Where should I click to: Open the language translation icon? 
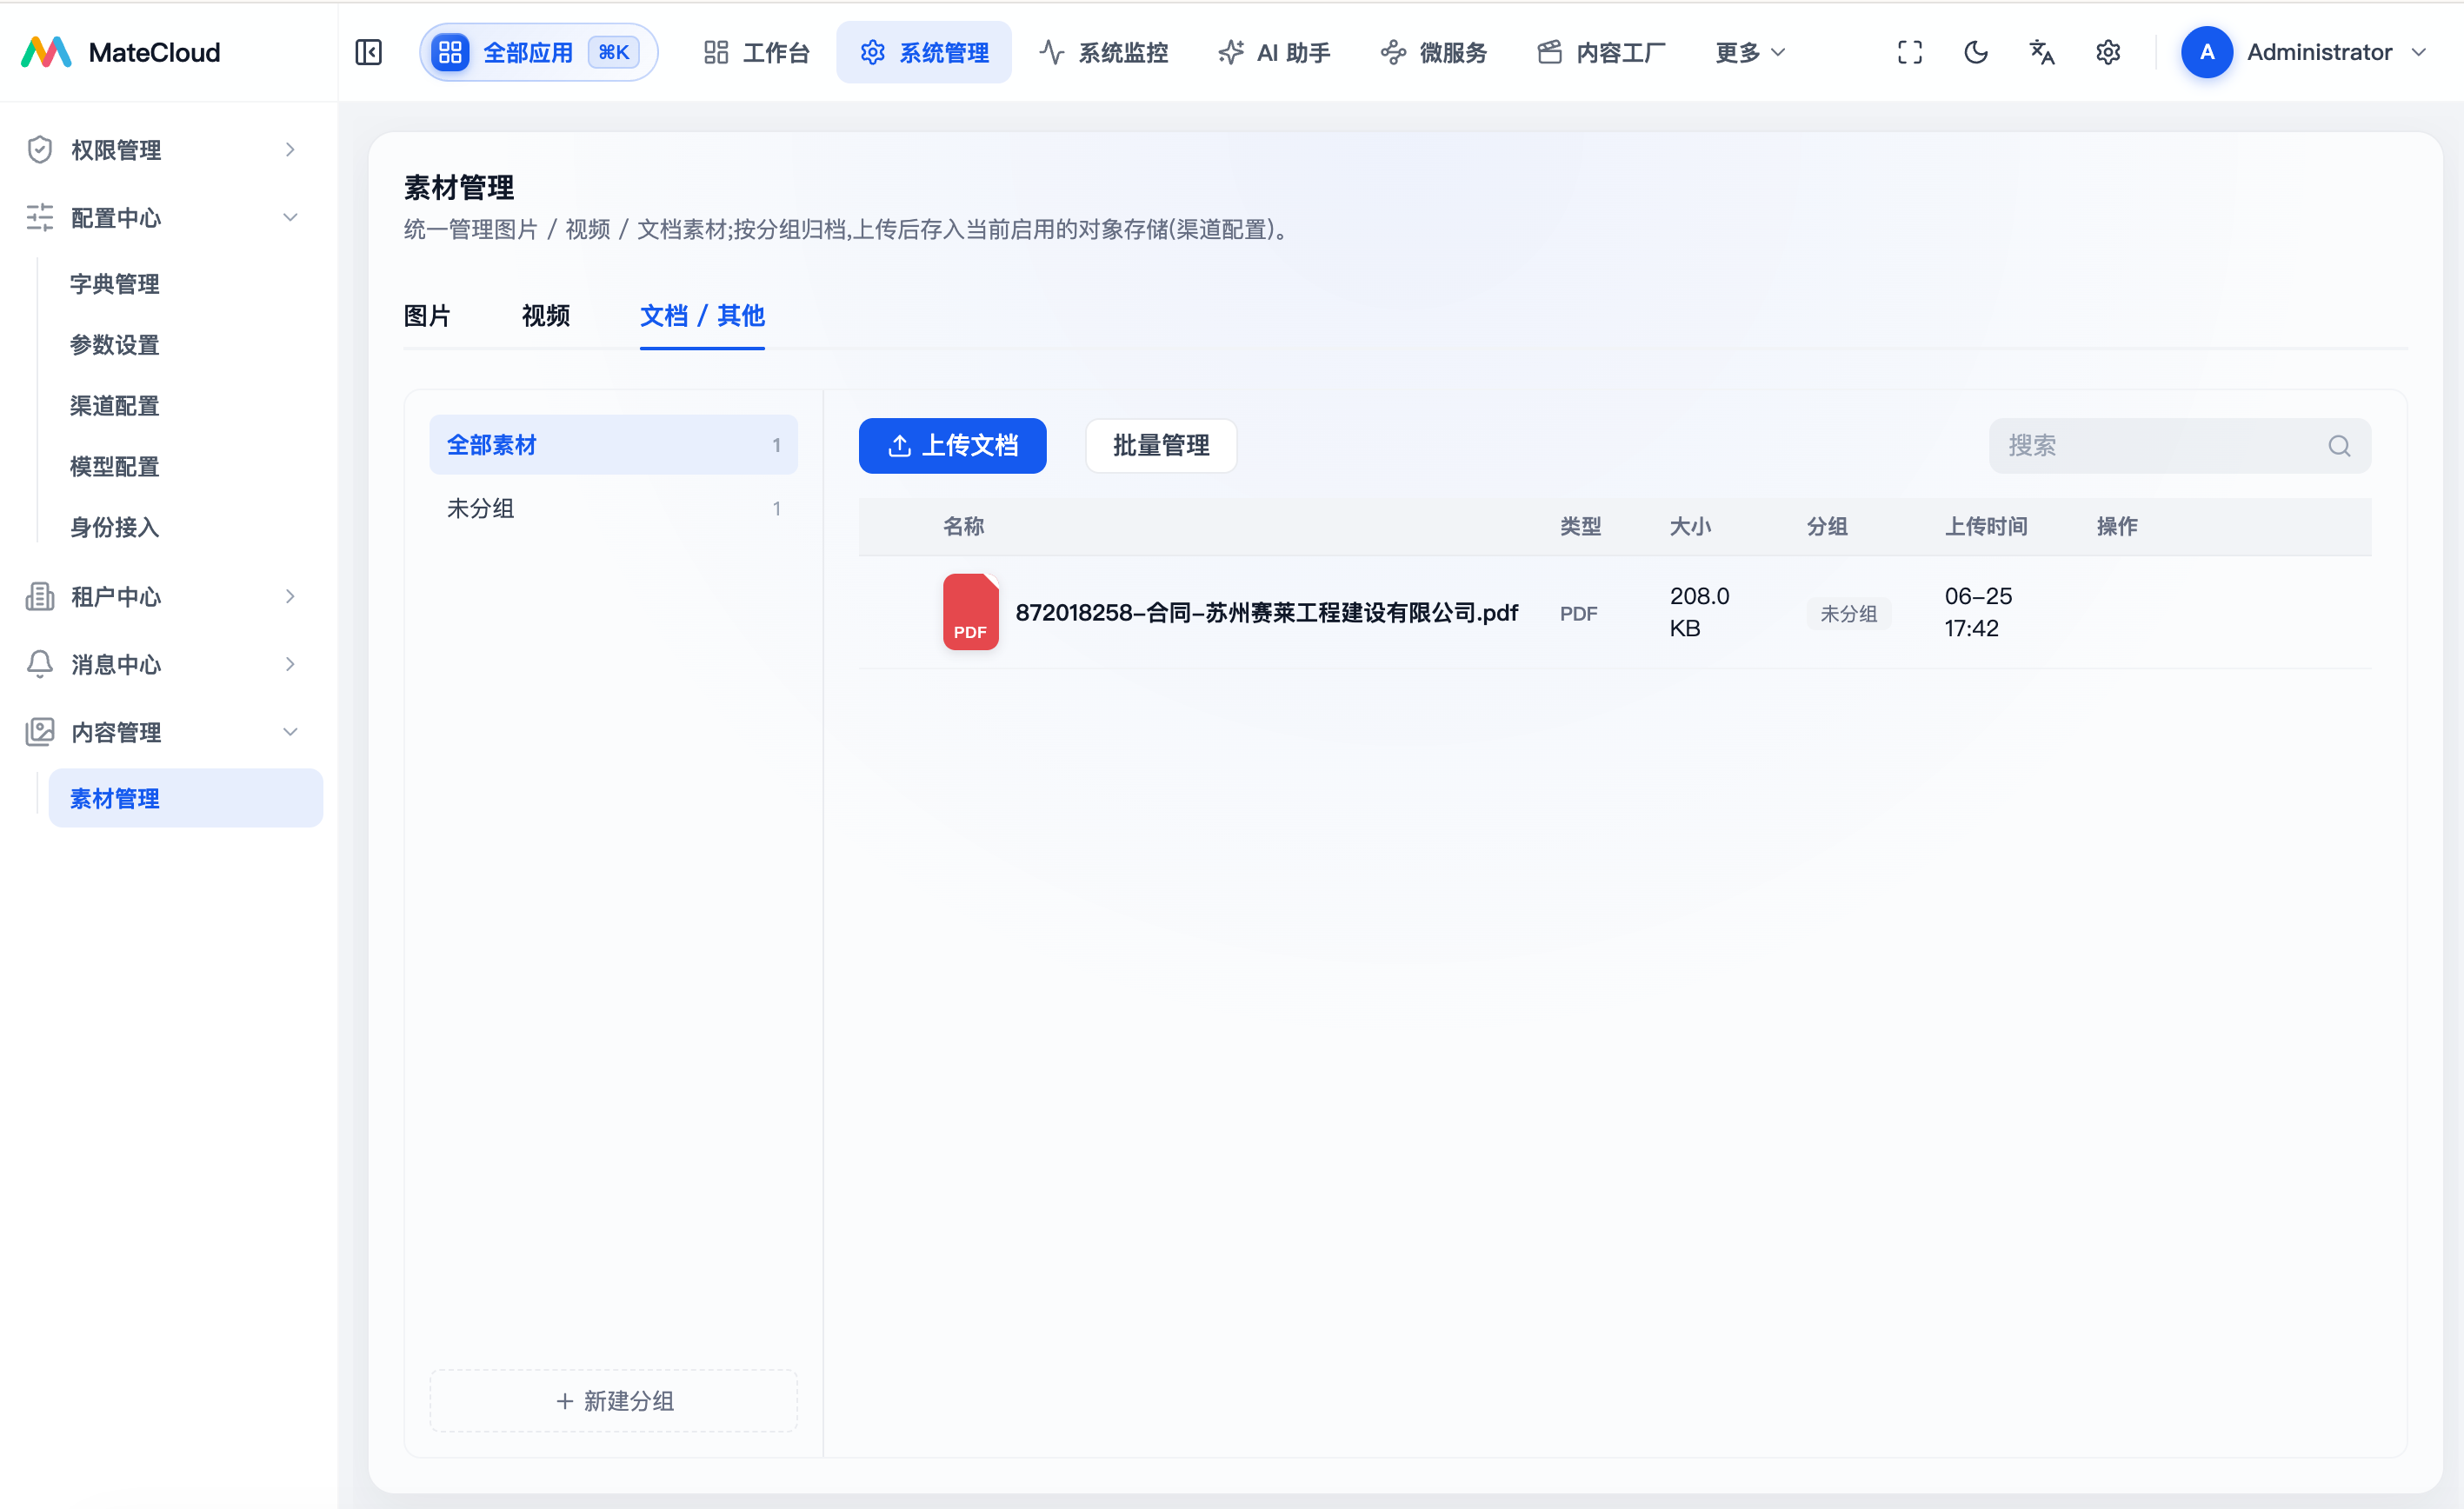pos(2041,52)
